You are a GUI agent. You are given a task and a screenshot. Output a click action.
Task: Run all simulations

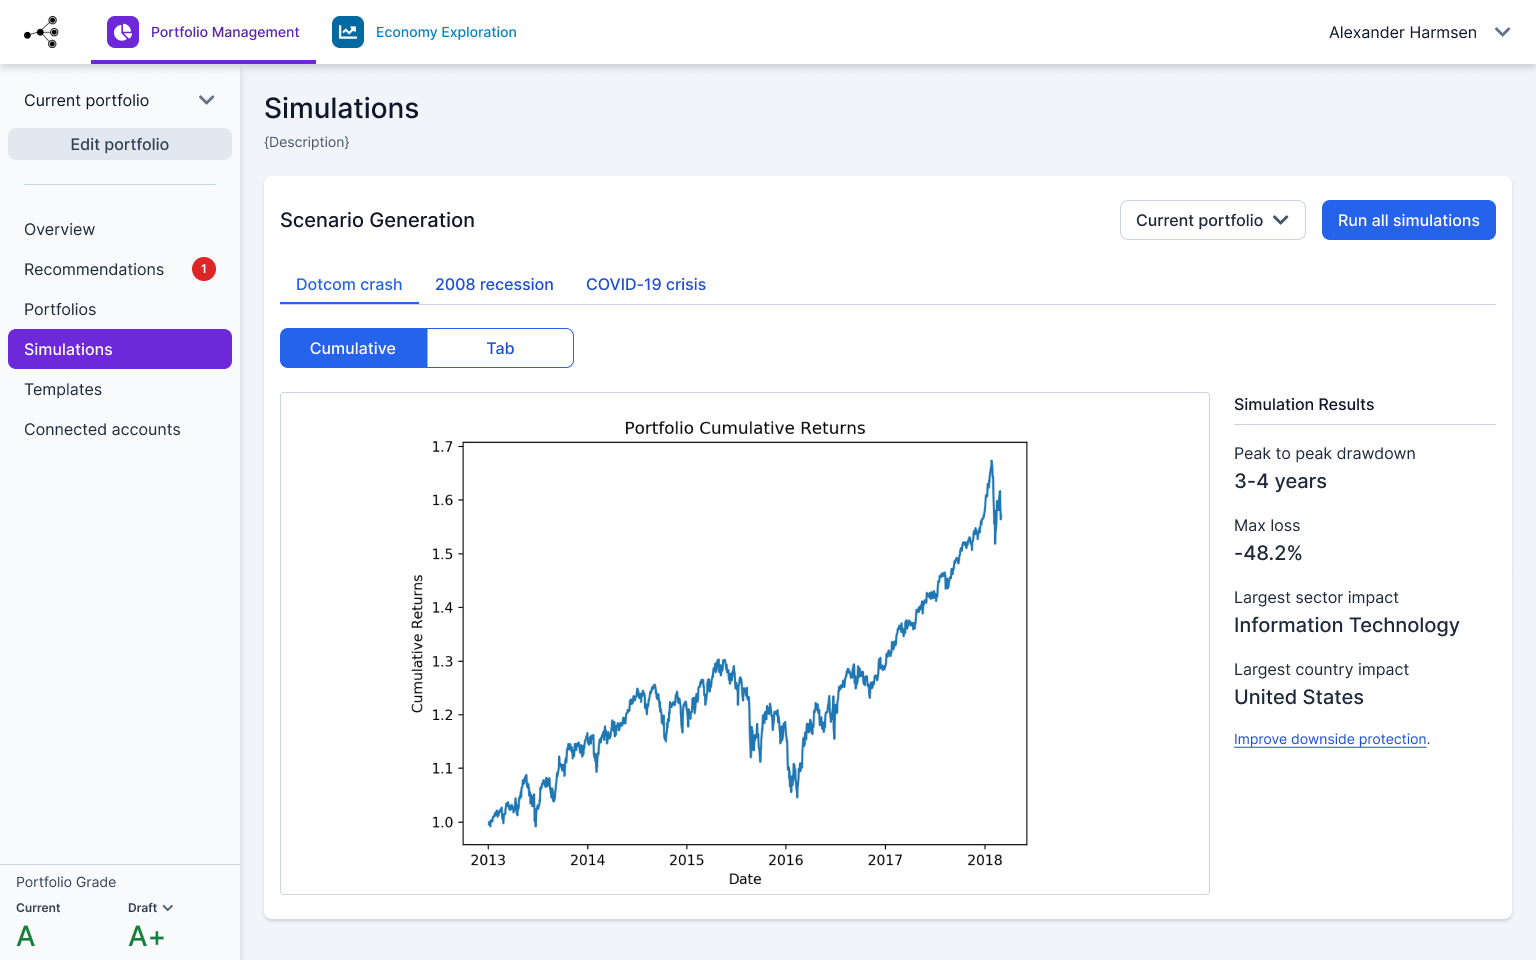(1408, 219)
